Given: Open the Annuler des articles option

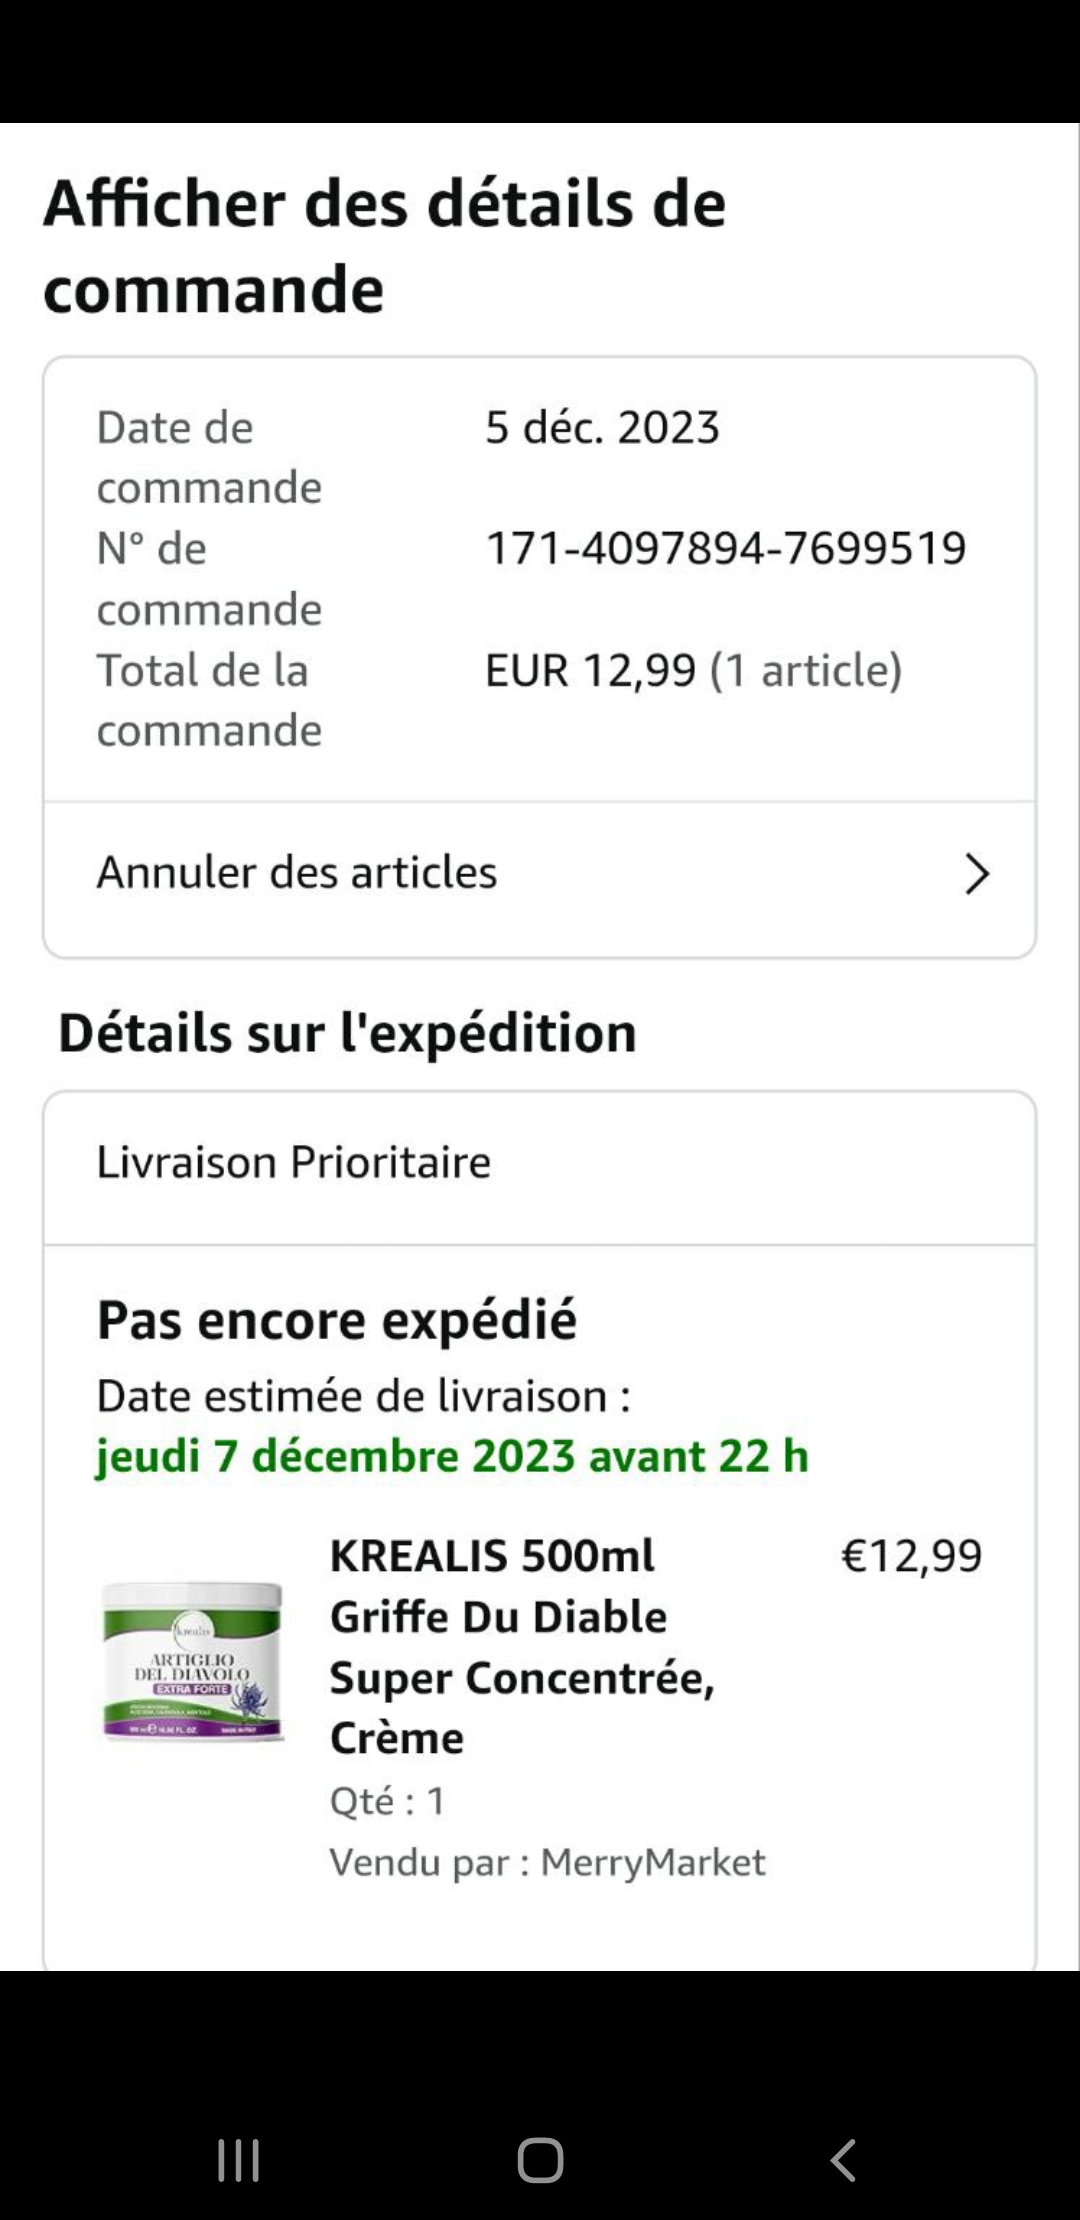Looking at the screenshot, I should click(x=297, y=873).
